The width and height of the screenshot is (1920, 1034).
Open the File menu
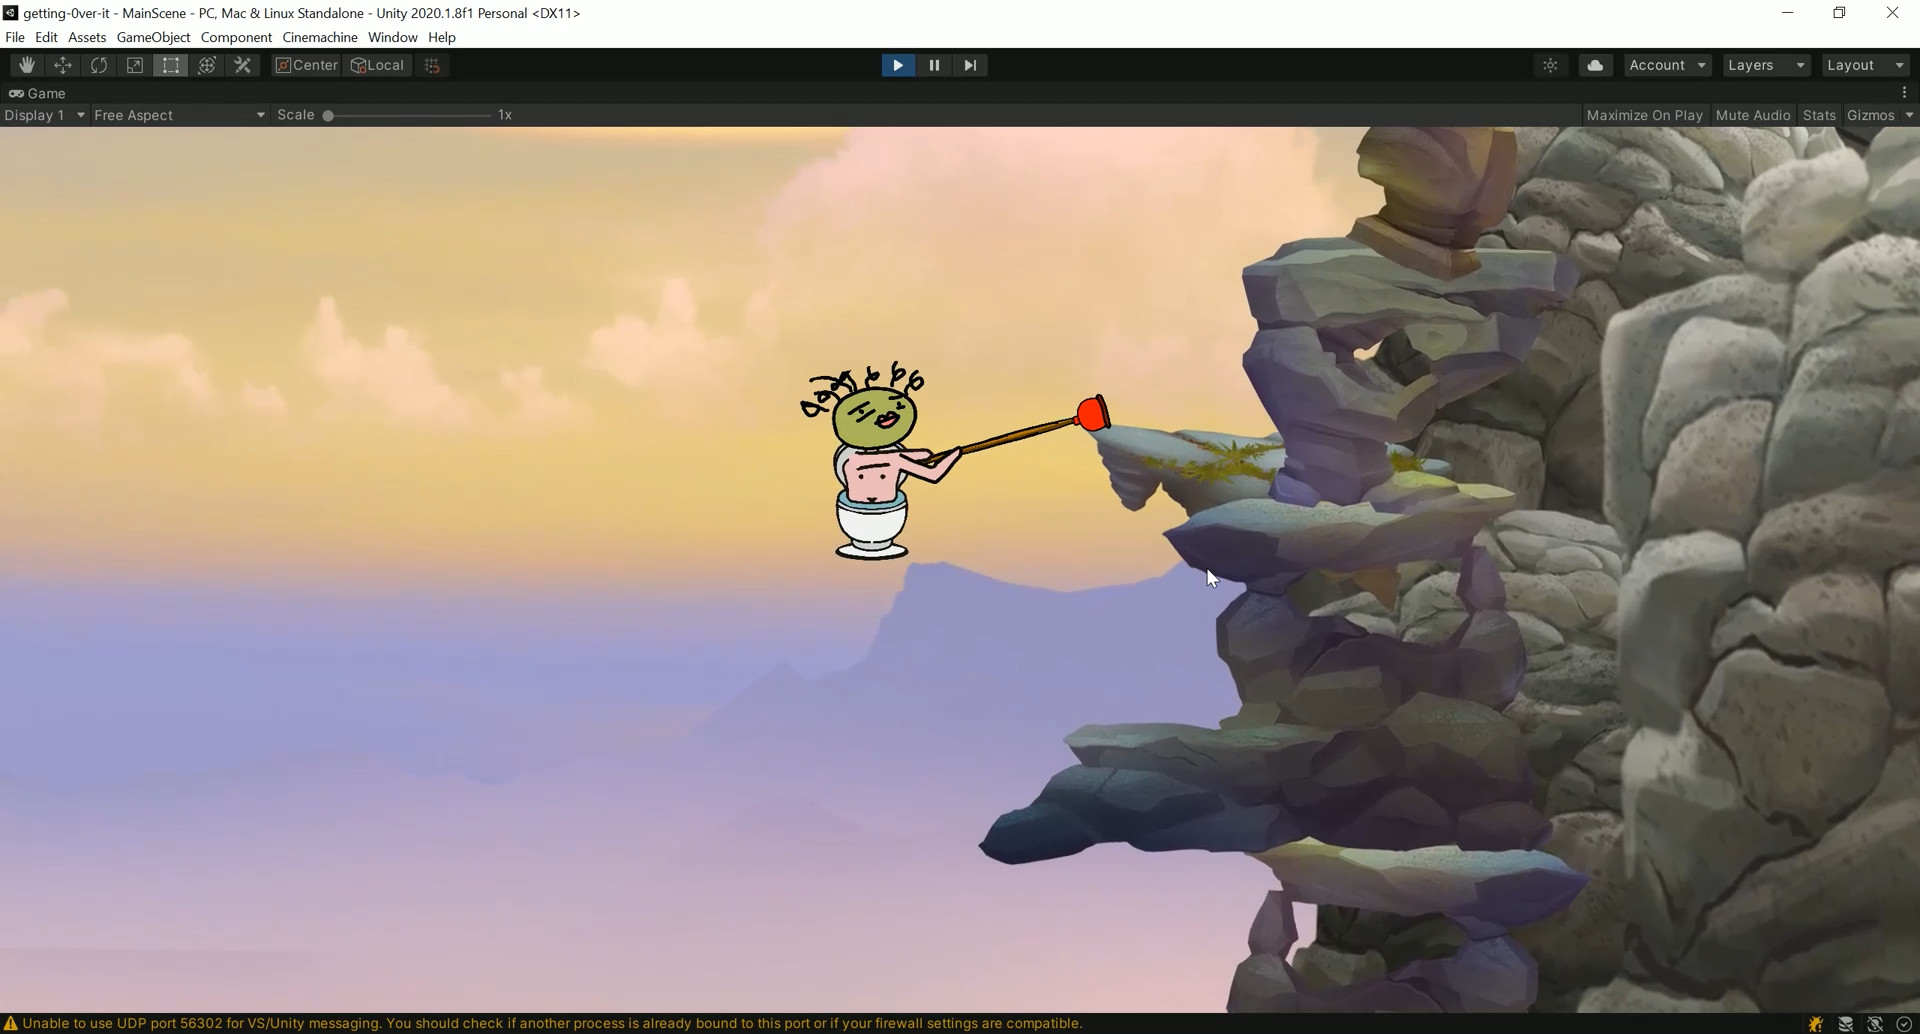(15, 37)
